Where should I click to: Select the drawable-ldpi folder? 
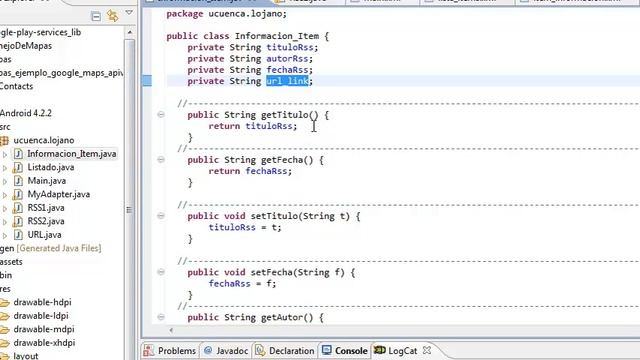point(41,316)
